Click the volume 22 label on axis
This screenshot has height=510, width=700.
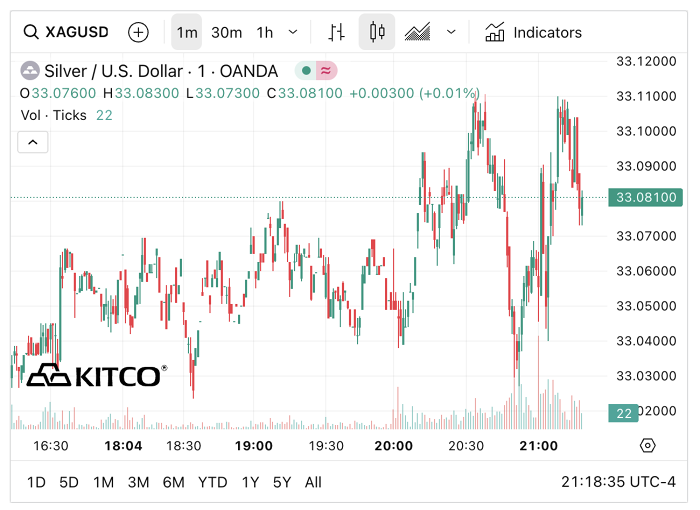(x=624, y=414)
